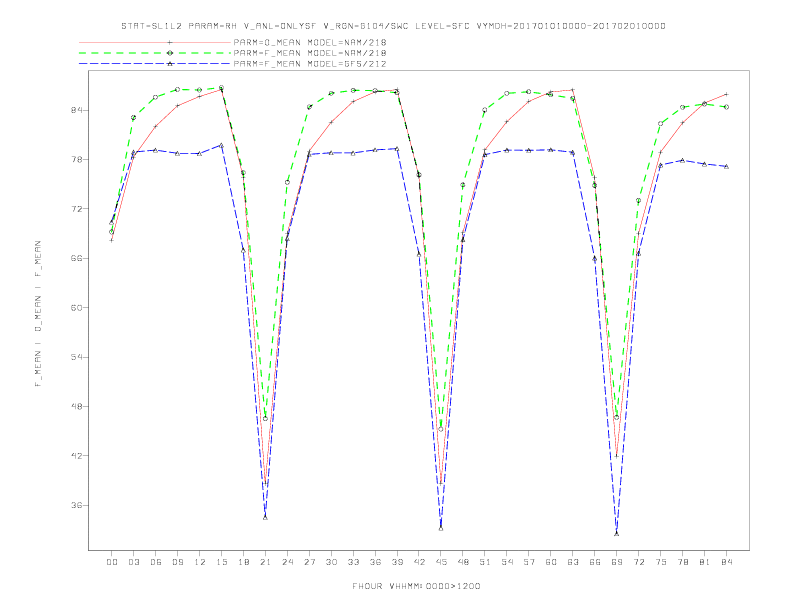Click x-axis tick label 39
This screenshot has width=792, height=612.
click(x=397, y=562)
